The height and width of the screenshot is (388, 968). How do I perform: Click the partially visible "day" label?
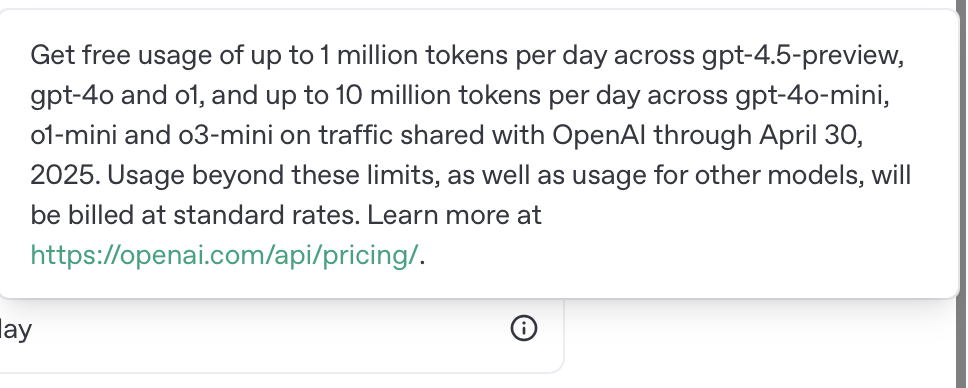tap(15, 329)
